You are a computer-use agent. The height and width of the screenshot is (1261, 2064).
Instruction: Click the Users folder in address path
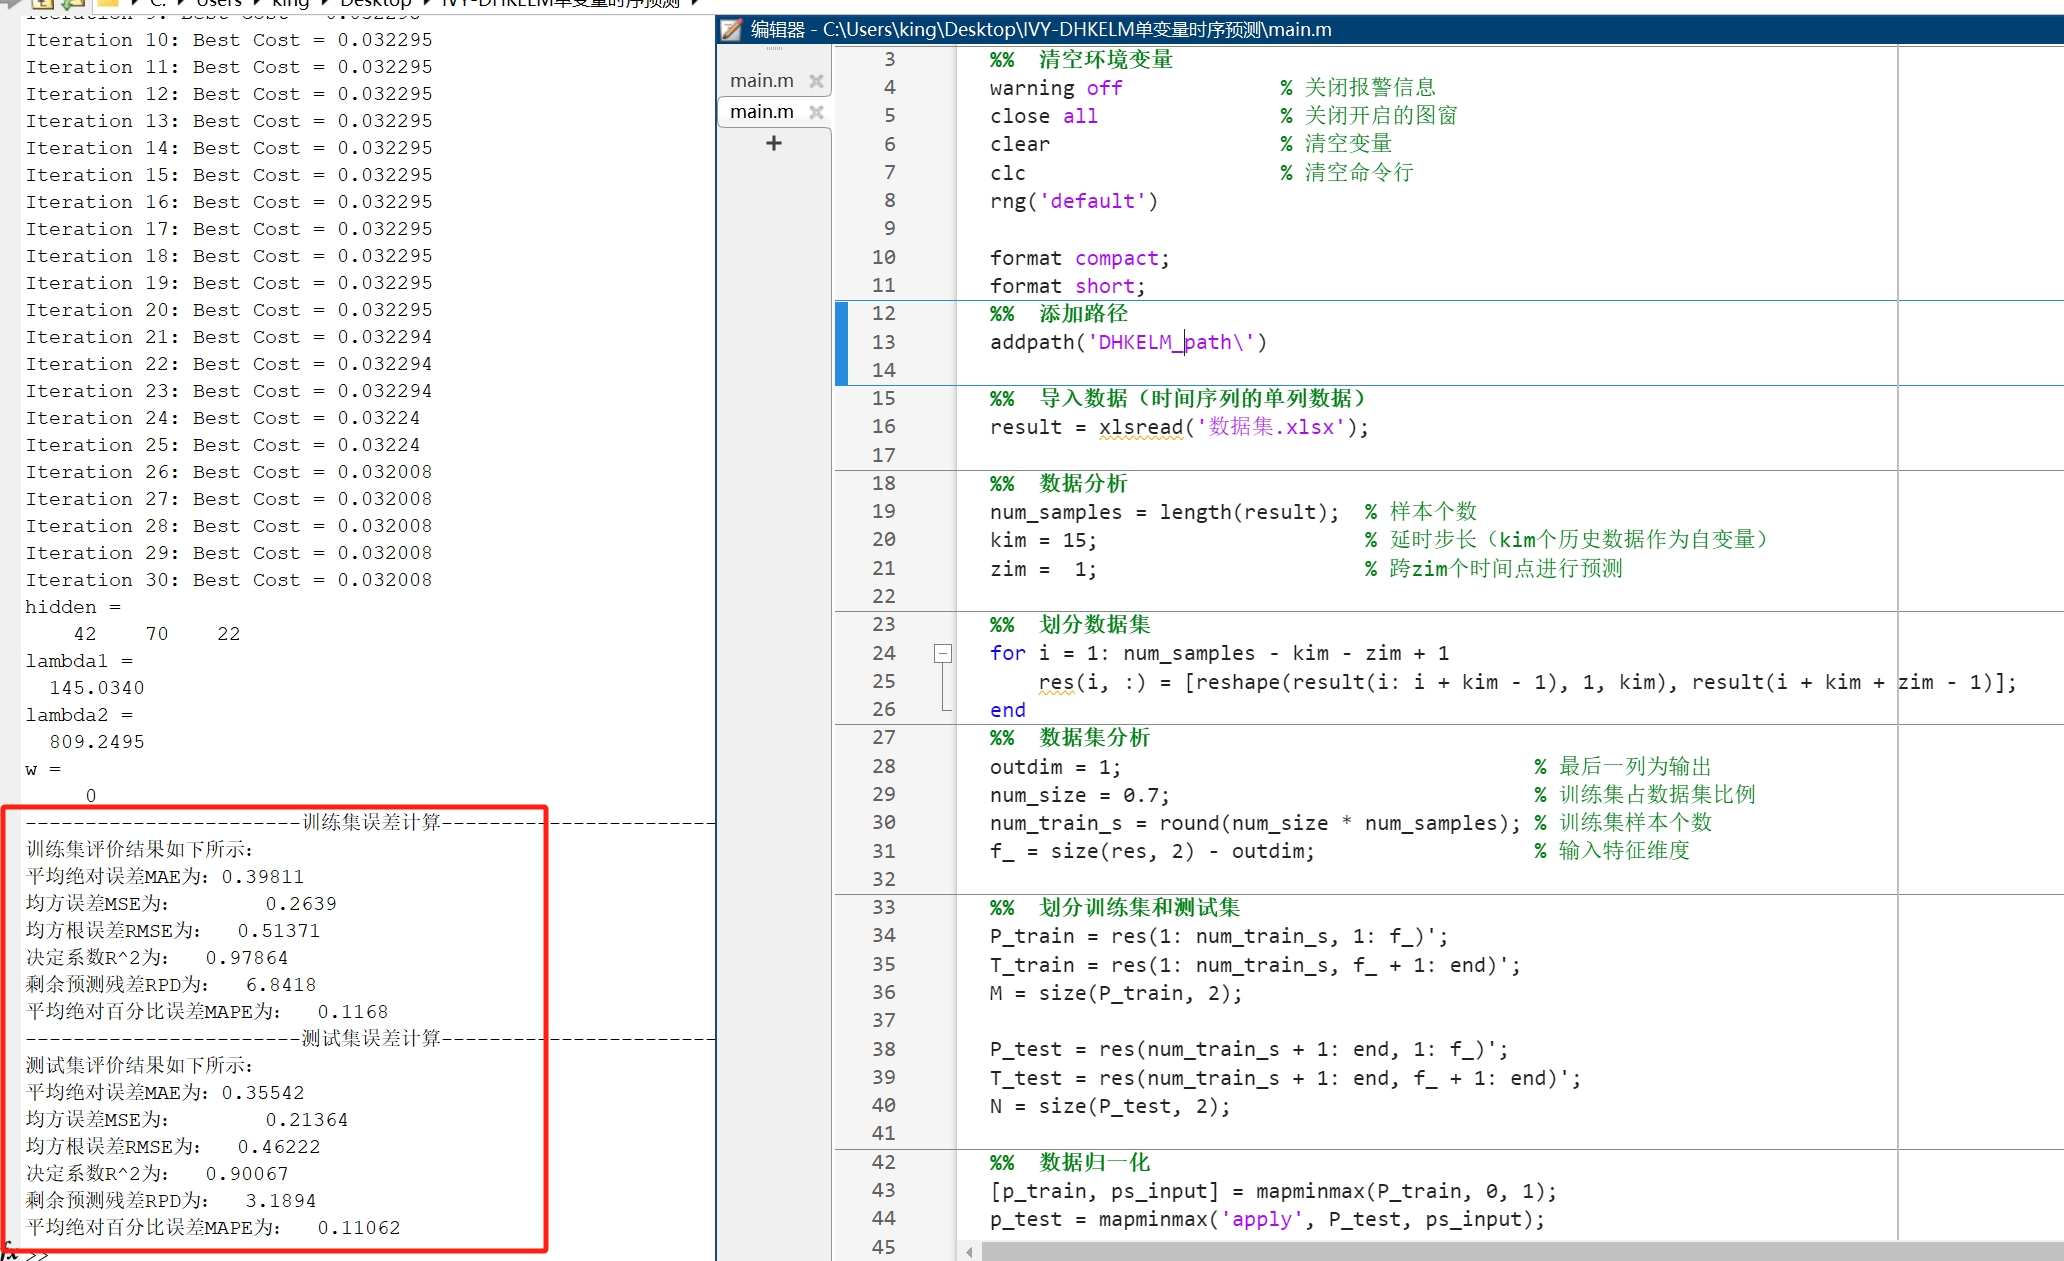click(x=219, y=4)
